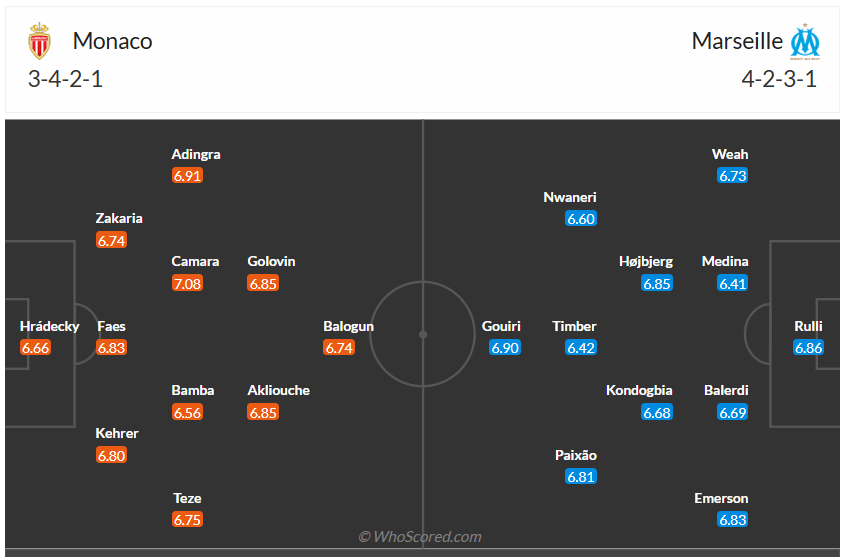Click Zakaria's 6.74 rating badge
Viewport: 846px width, 557px height.
(111, 240)
